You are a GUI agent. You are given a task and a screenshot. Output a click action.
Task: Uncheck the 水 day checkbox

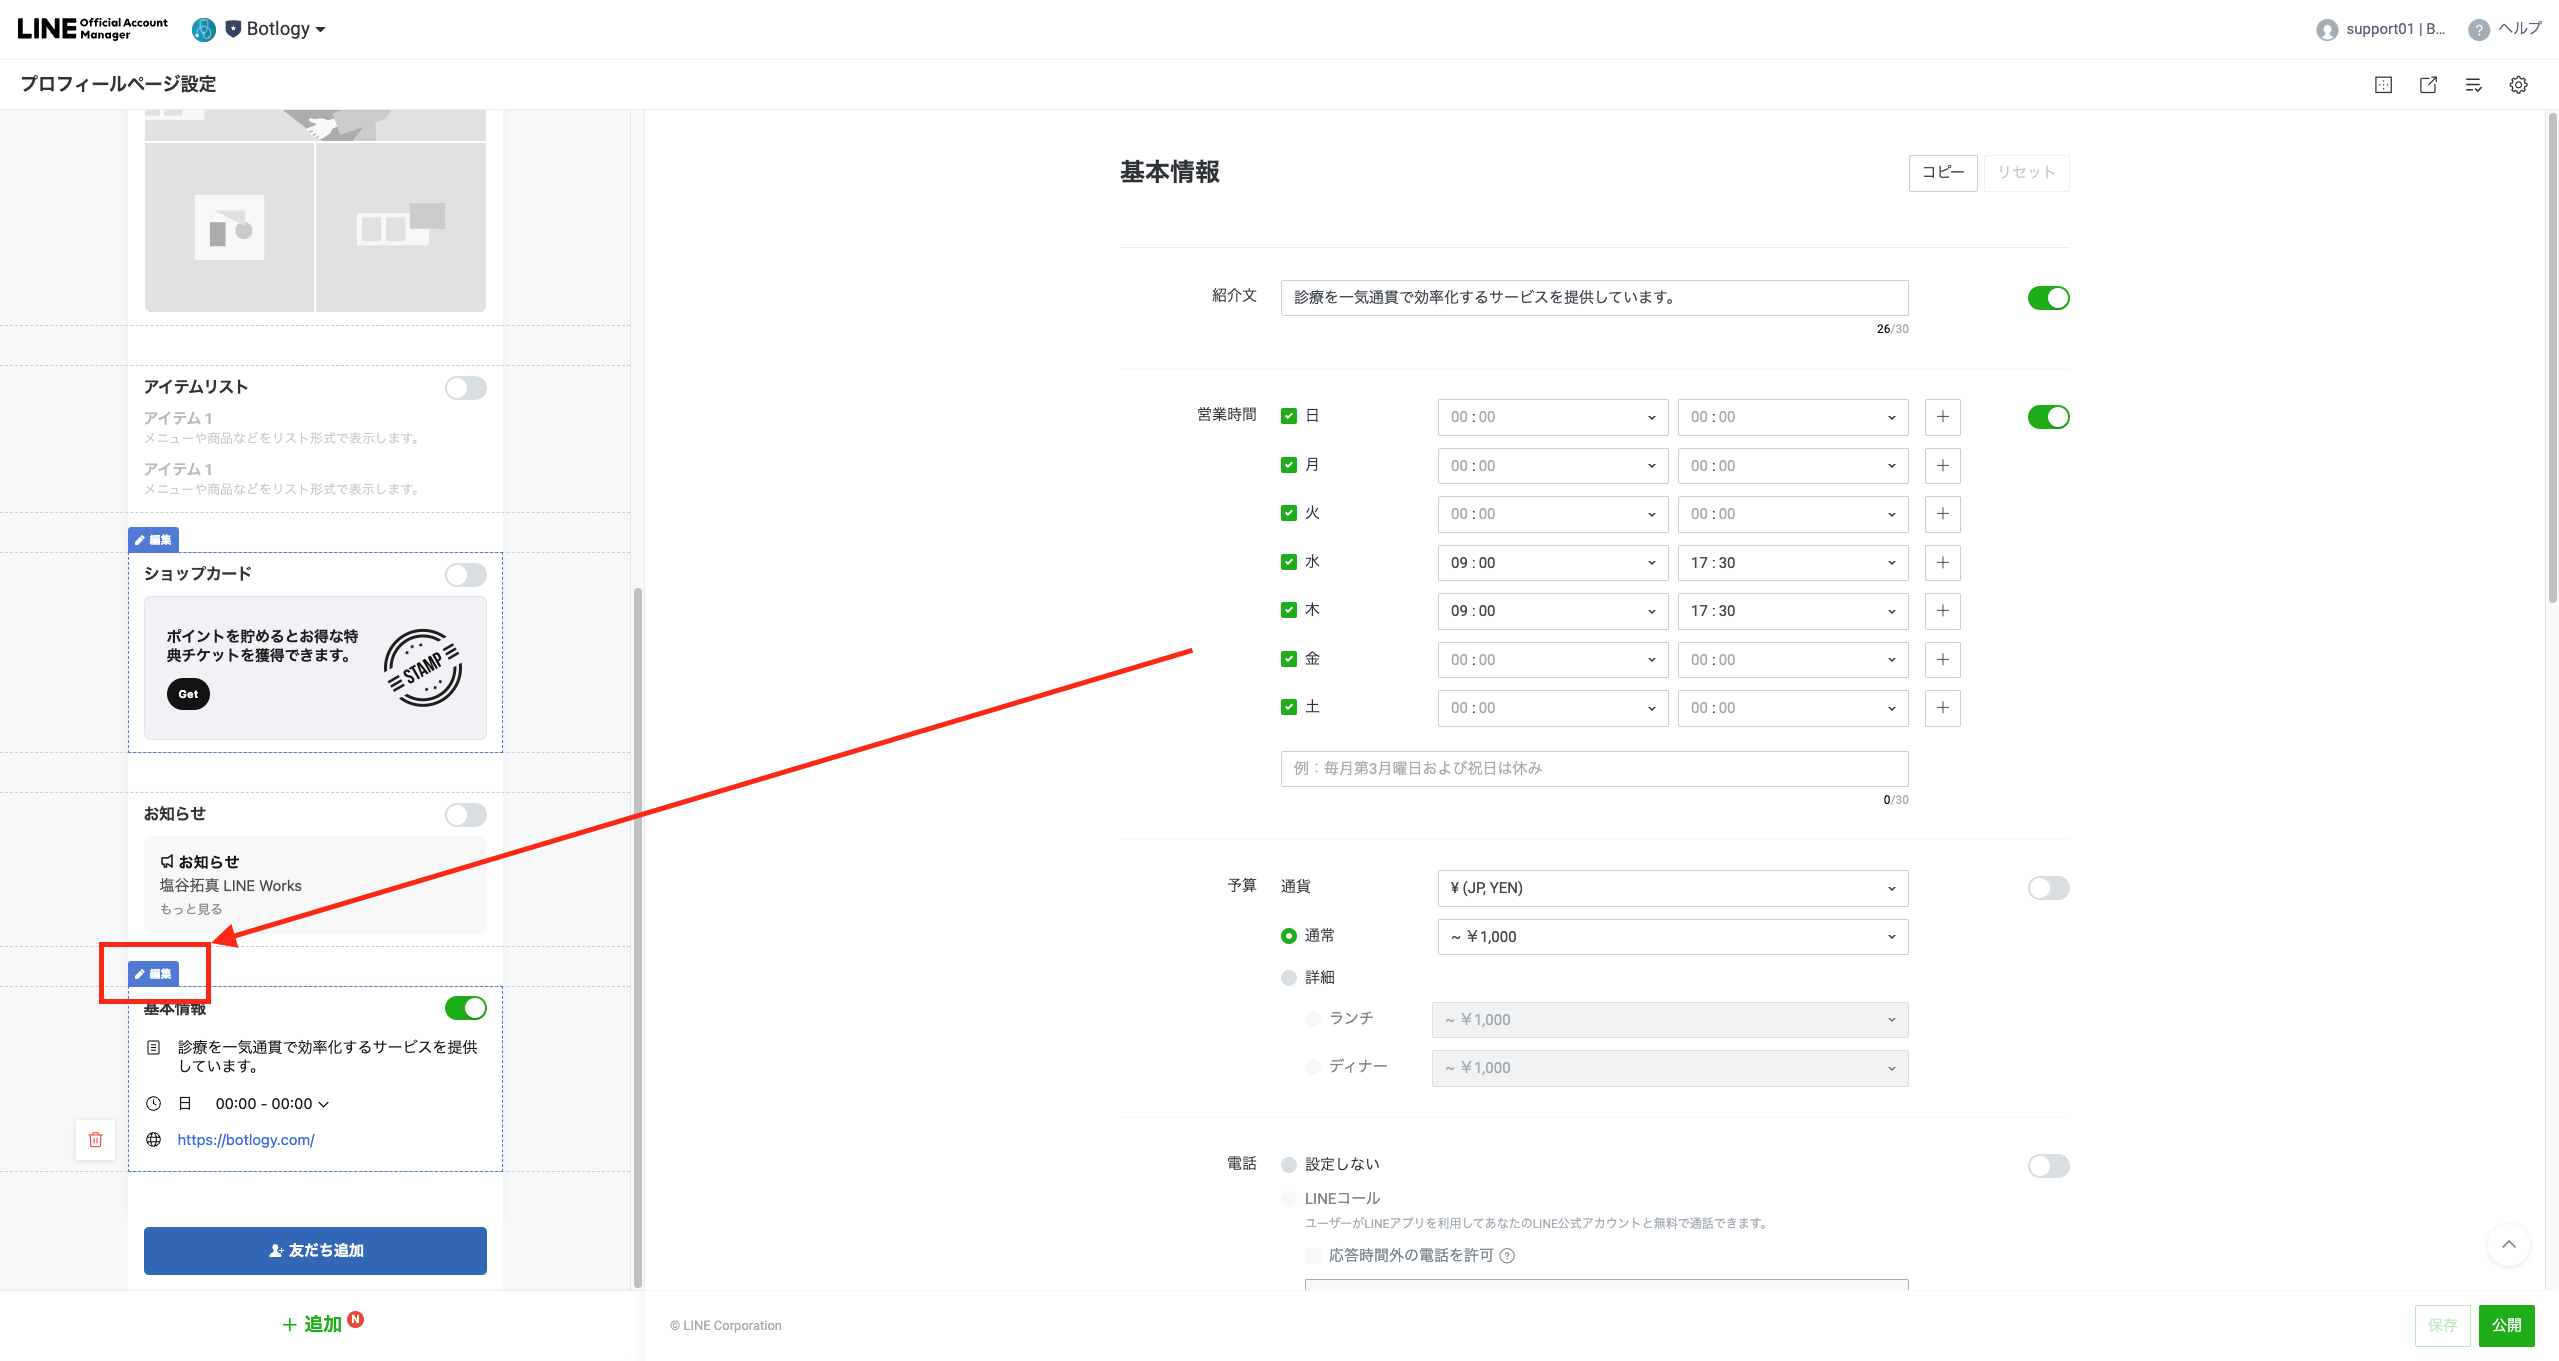click(x=1289, y=562)
